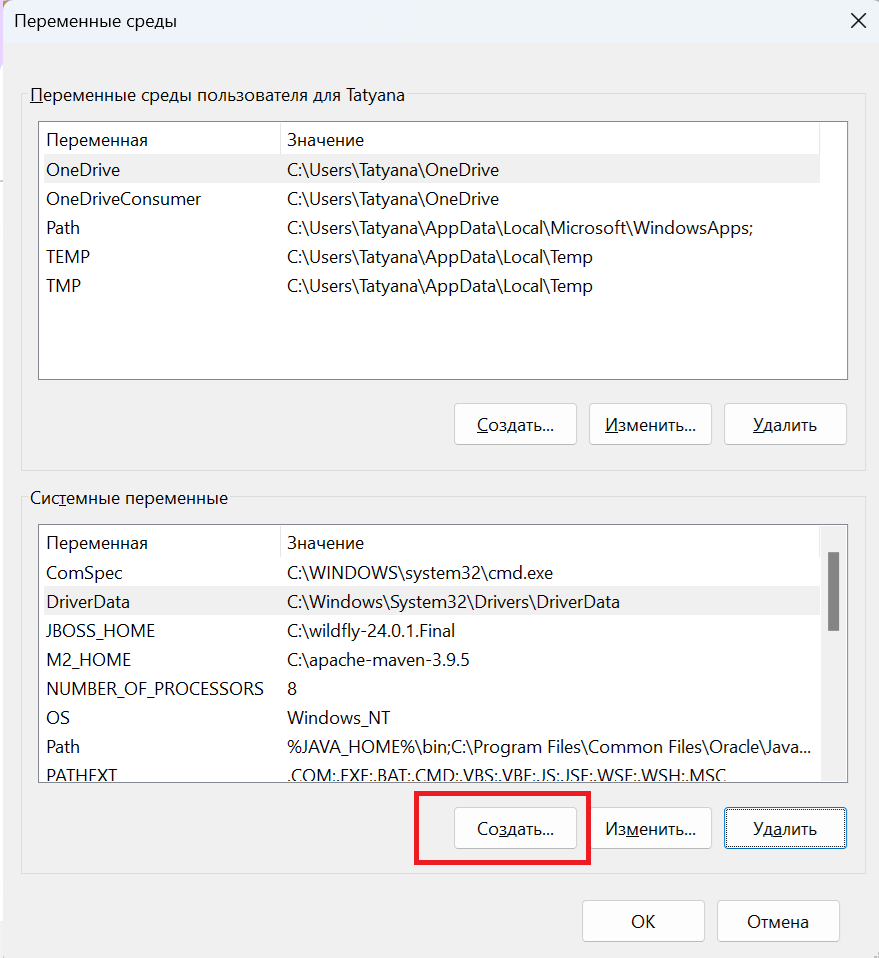Select the OneDrive user variable row

tap(83, 170)
